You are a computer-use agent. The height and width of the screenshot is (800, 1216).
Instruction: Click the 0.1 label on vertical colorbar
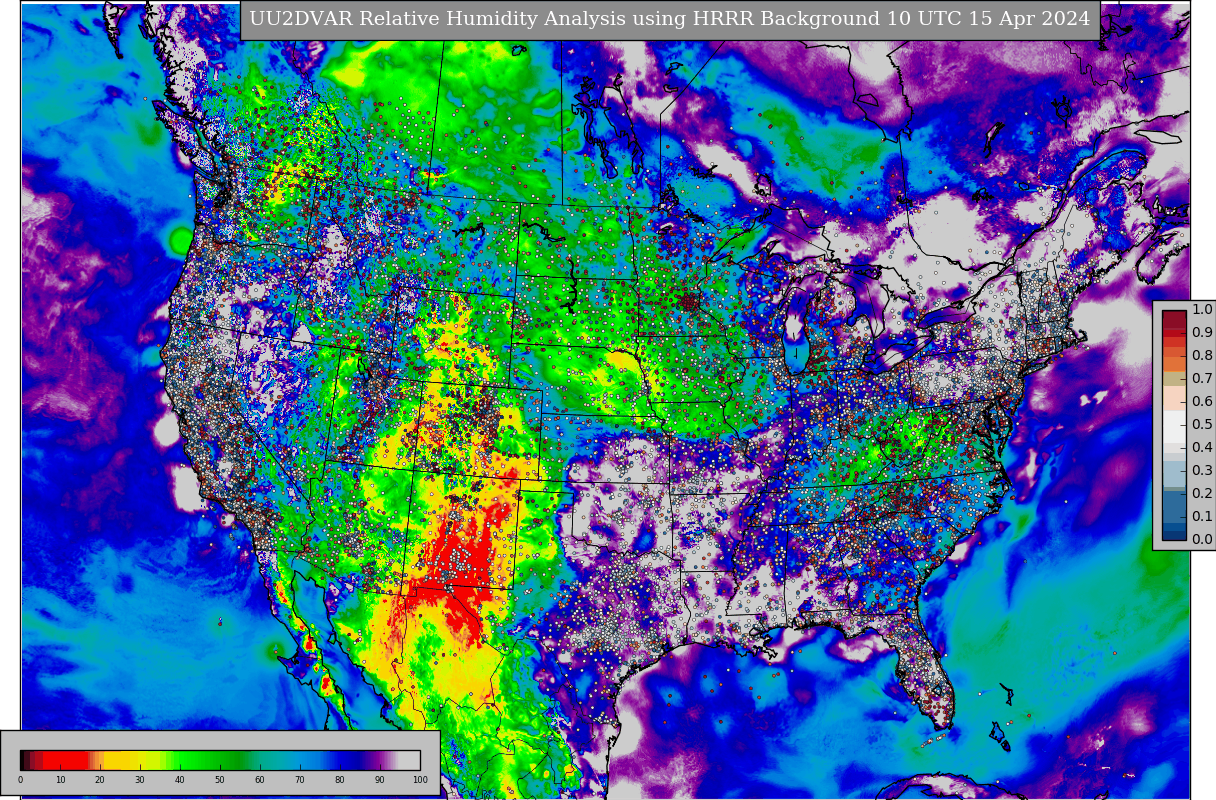tap(1202, 516)
